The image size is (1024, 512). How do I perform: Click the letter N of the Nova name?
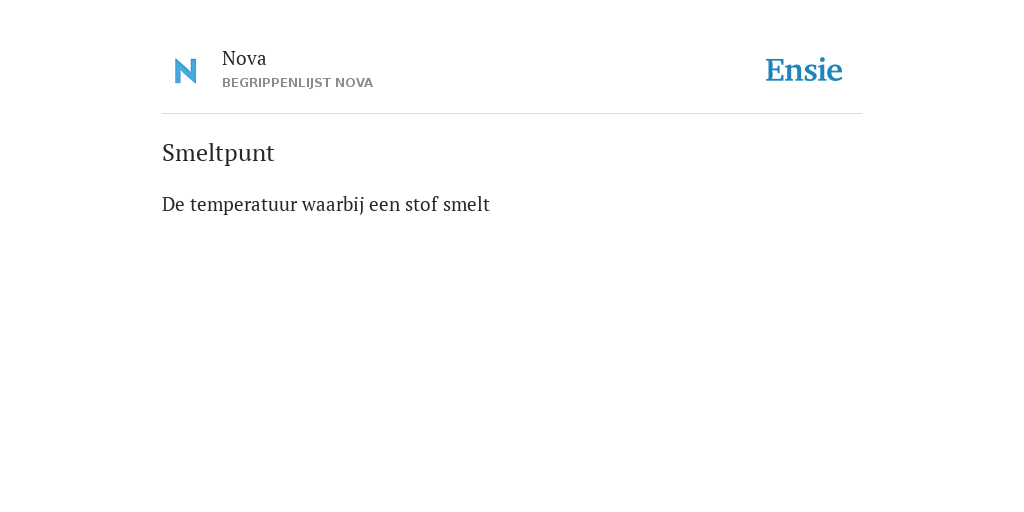coord(229,59)
